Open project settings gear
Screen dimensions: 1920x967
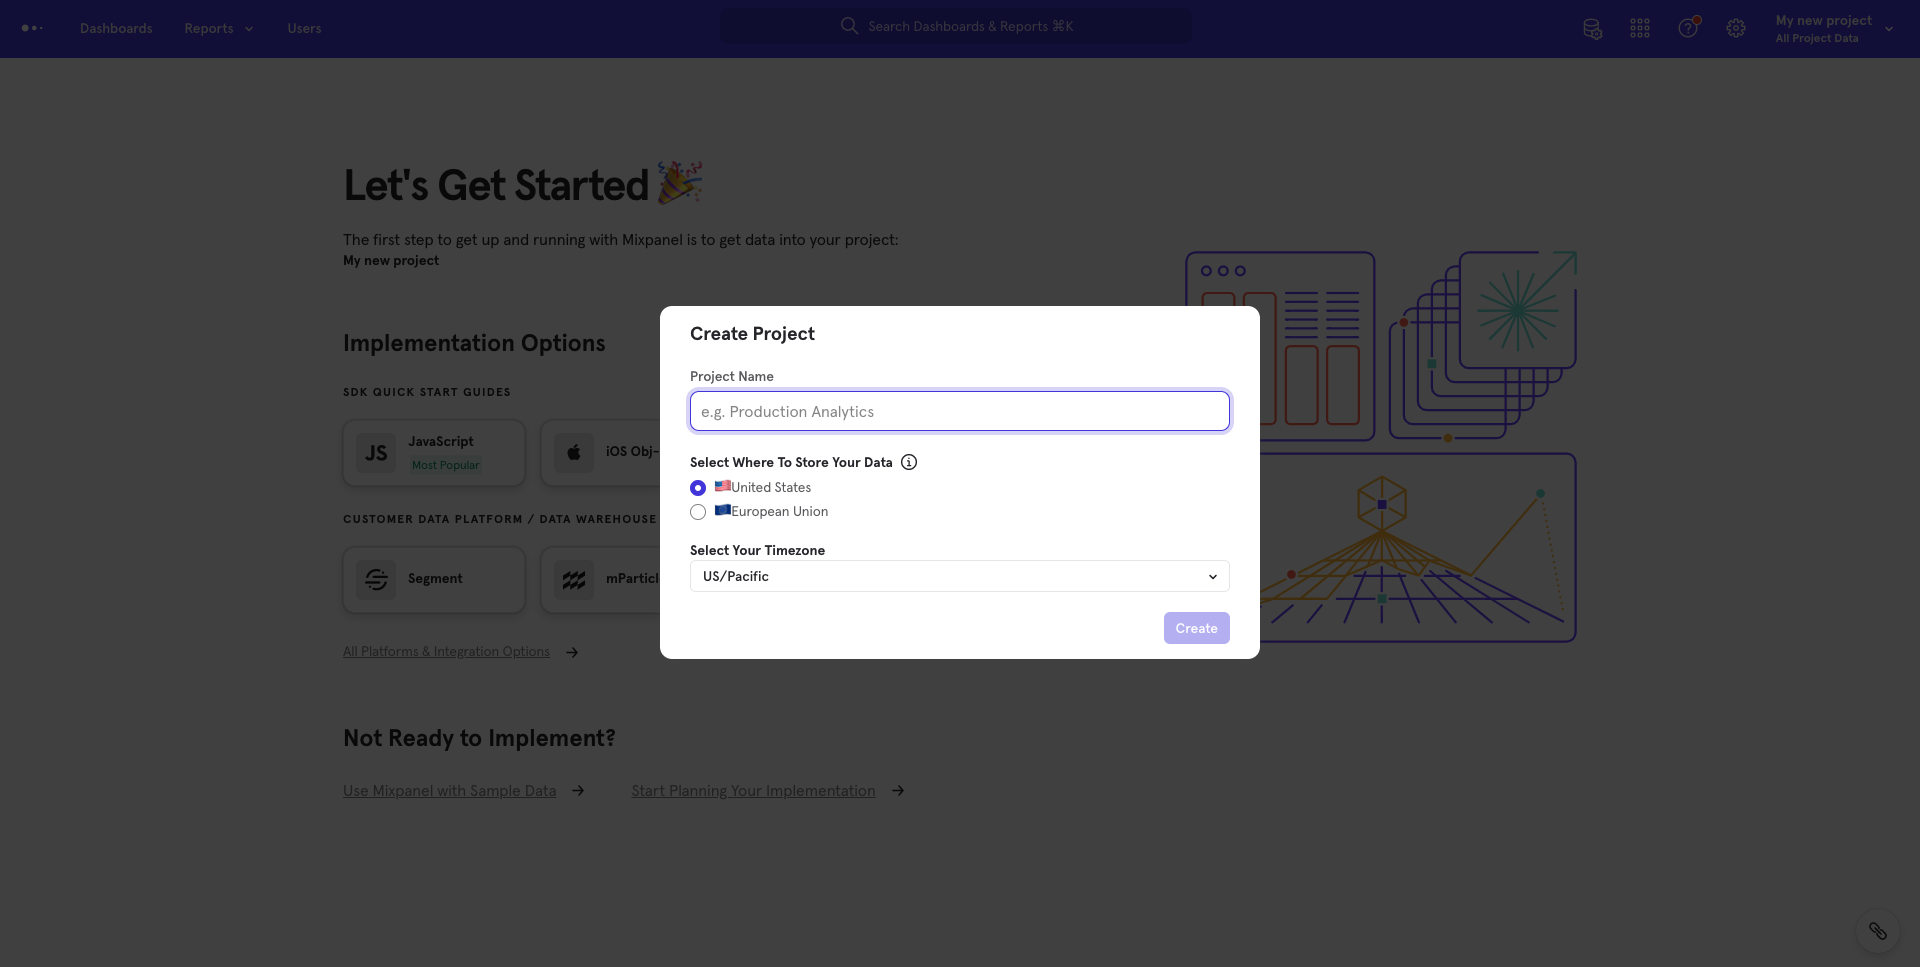click(1736, 28)
